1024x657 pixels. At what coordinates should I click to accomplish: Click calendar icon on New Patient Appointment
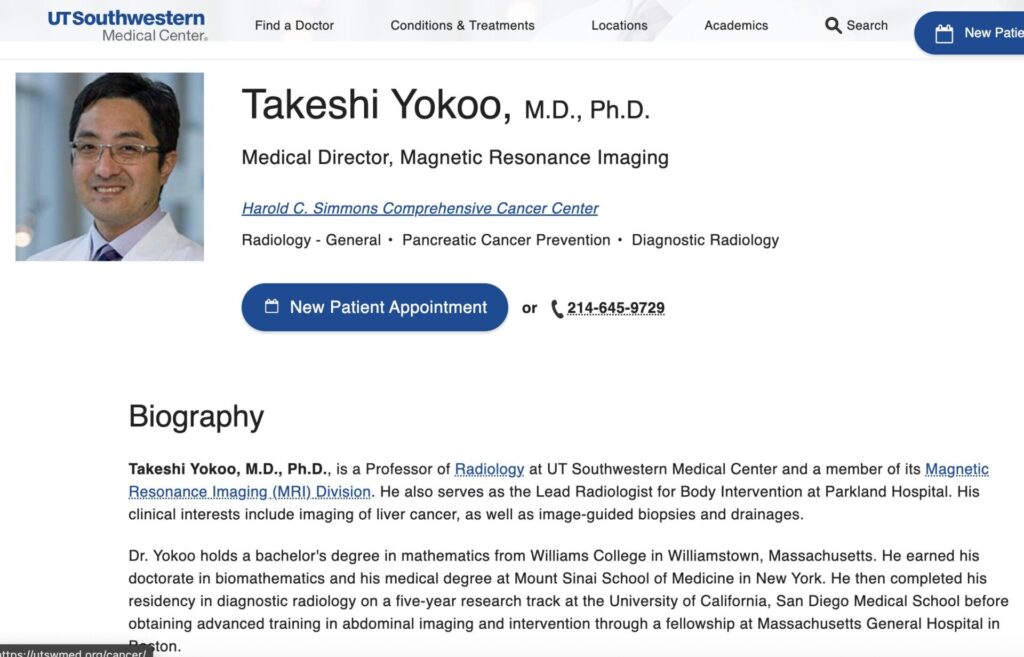[272, 307]
